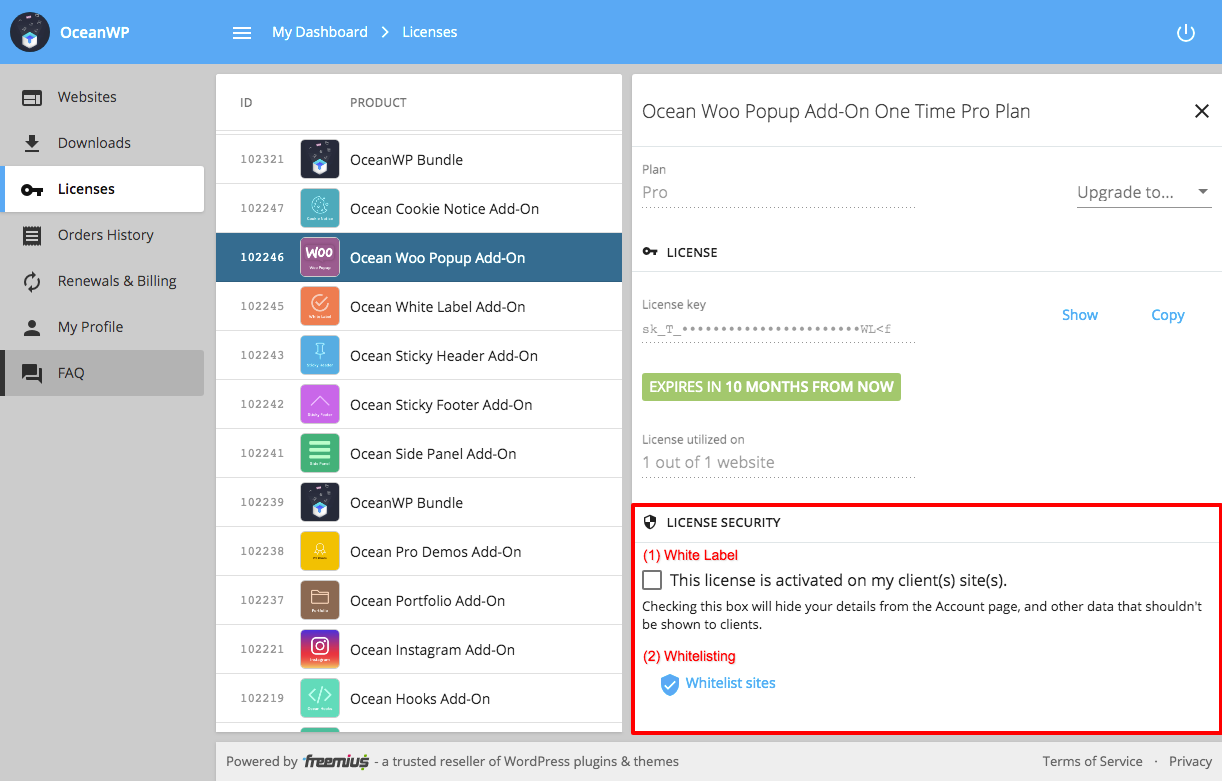1222x781 pixels.
Task: Open Websites in the sidebar
Action: point(87,97)
